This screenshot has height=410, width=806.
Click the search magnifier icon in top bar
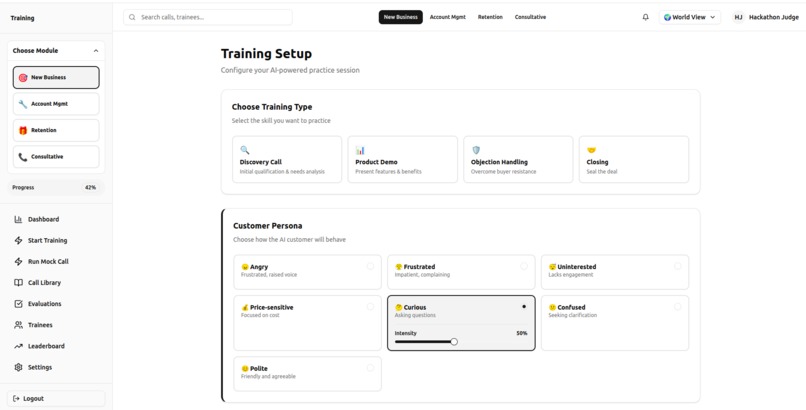132,17
